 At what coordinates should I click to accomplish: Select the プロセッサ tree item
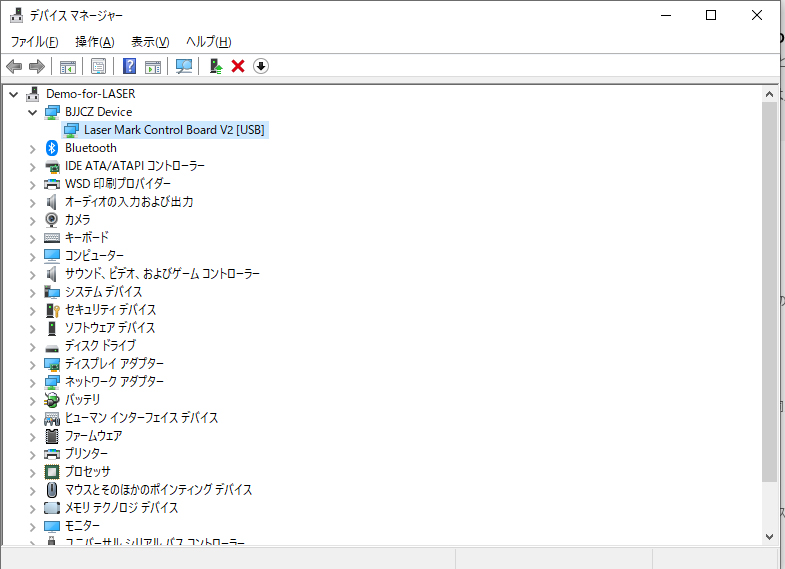[x=87, y=472]
